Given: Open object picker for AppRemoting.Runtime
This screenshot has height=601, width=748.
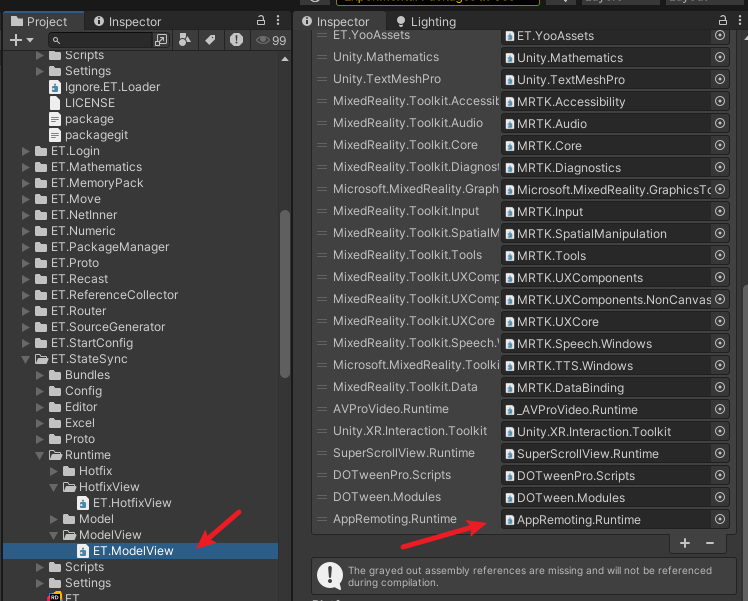Looking at the screenshot, I should click(x=720, y=519).
